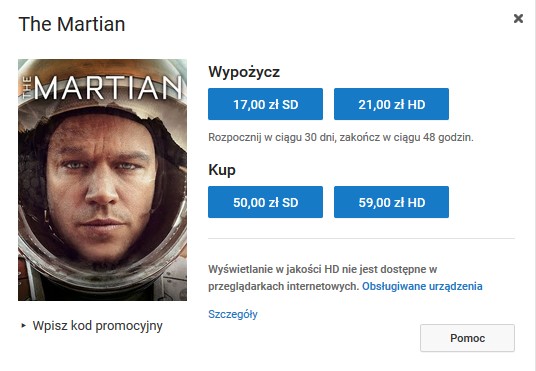Click The Martian movie poster thumbnail

[103, 180]
